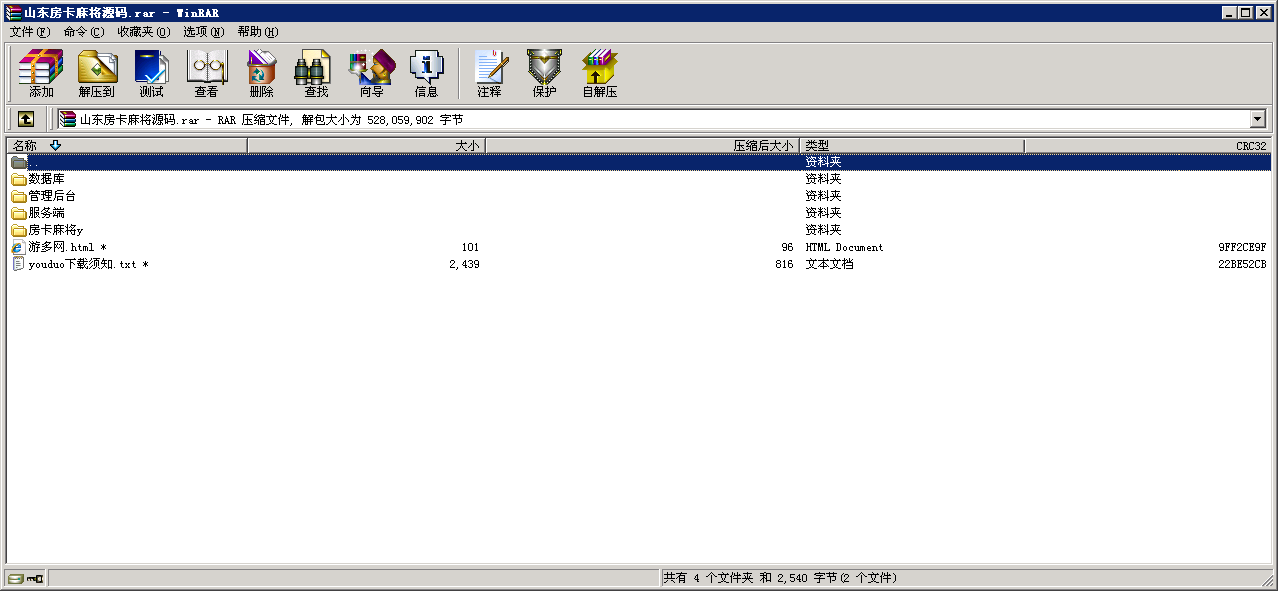Image resolution: width=1278 pixels, height=591 pixels.
Task: Click the 注释 (Comment) toolbar icon
Action: click(489, 73)
